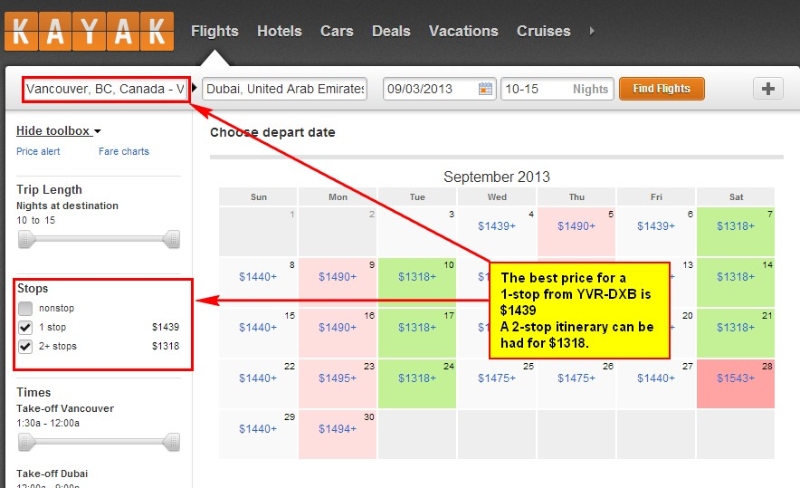Open the Fare charts link
Image resolution: width=800 pixels, height=488 pixels.
[x=123, y=152]
